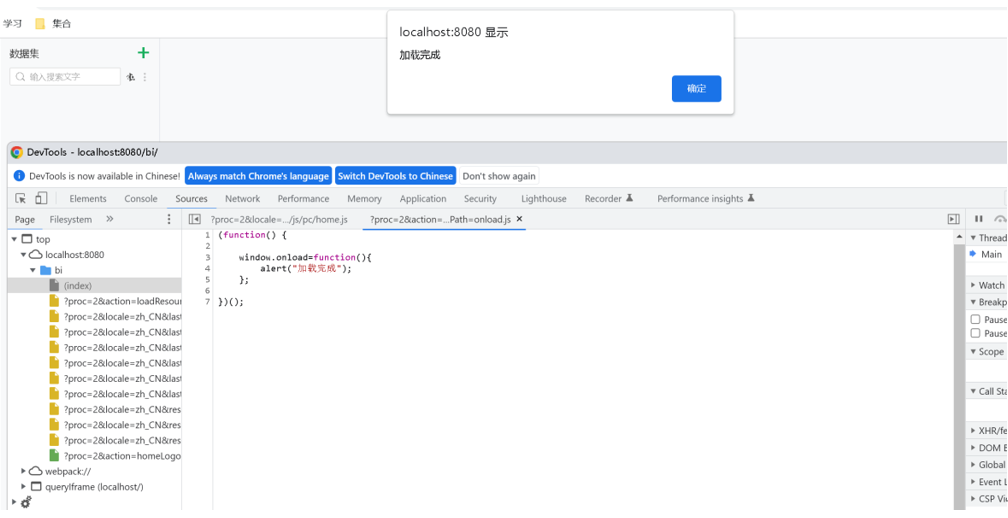Click the sort icon beside dataset search
Screen dimensions: 1008x518
tap(130, 77)
